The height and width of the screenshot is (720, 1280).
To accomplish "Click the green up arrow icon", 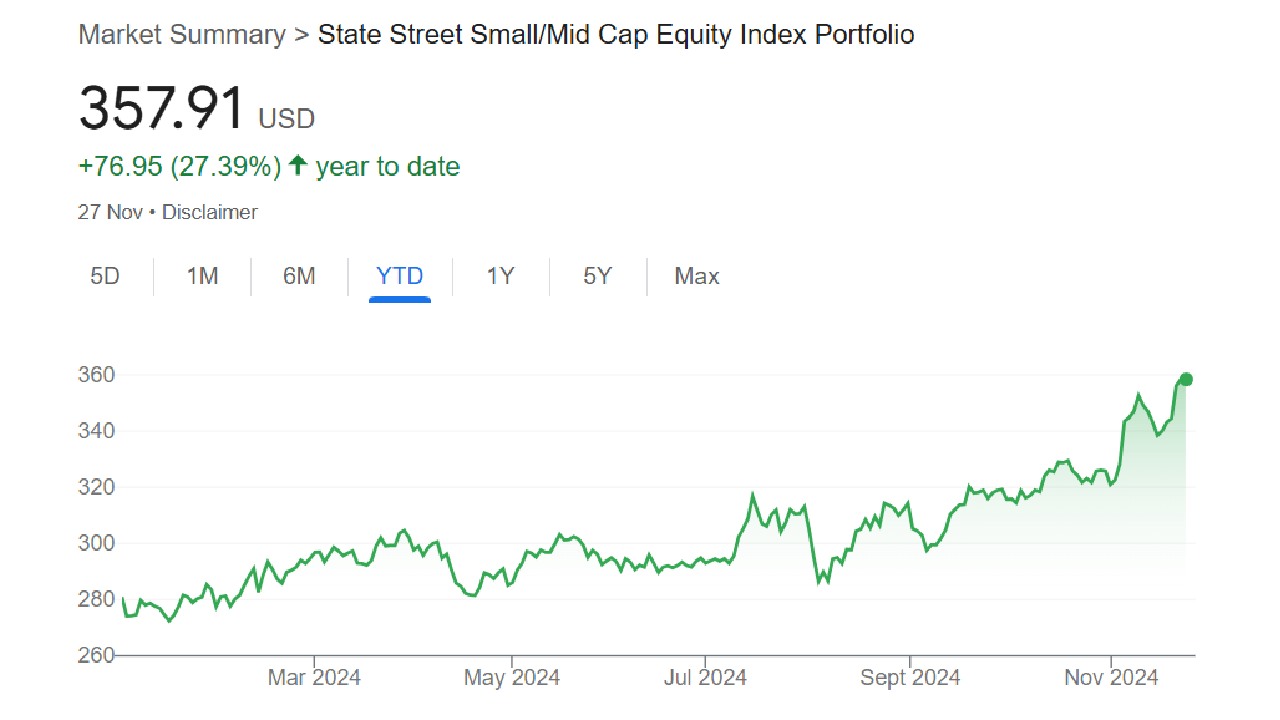I will [x=298, y=166].
